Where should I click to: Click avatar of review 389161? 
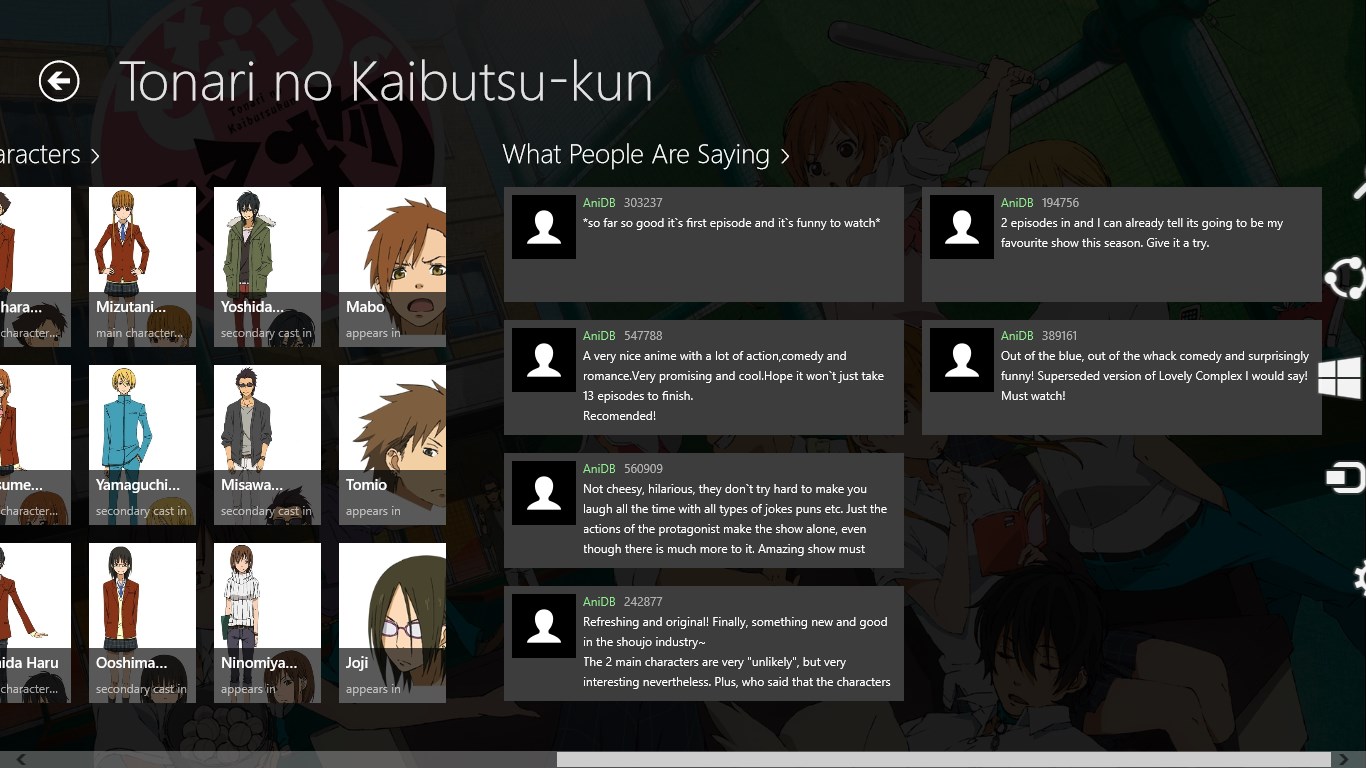[x=962, y=360]
